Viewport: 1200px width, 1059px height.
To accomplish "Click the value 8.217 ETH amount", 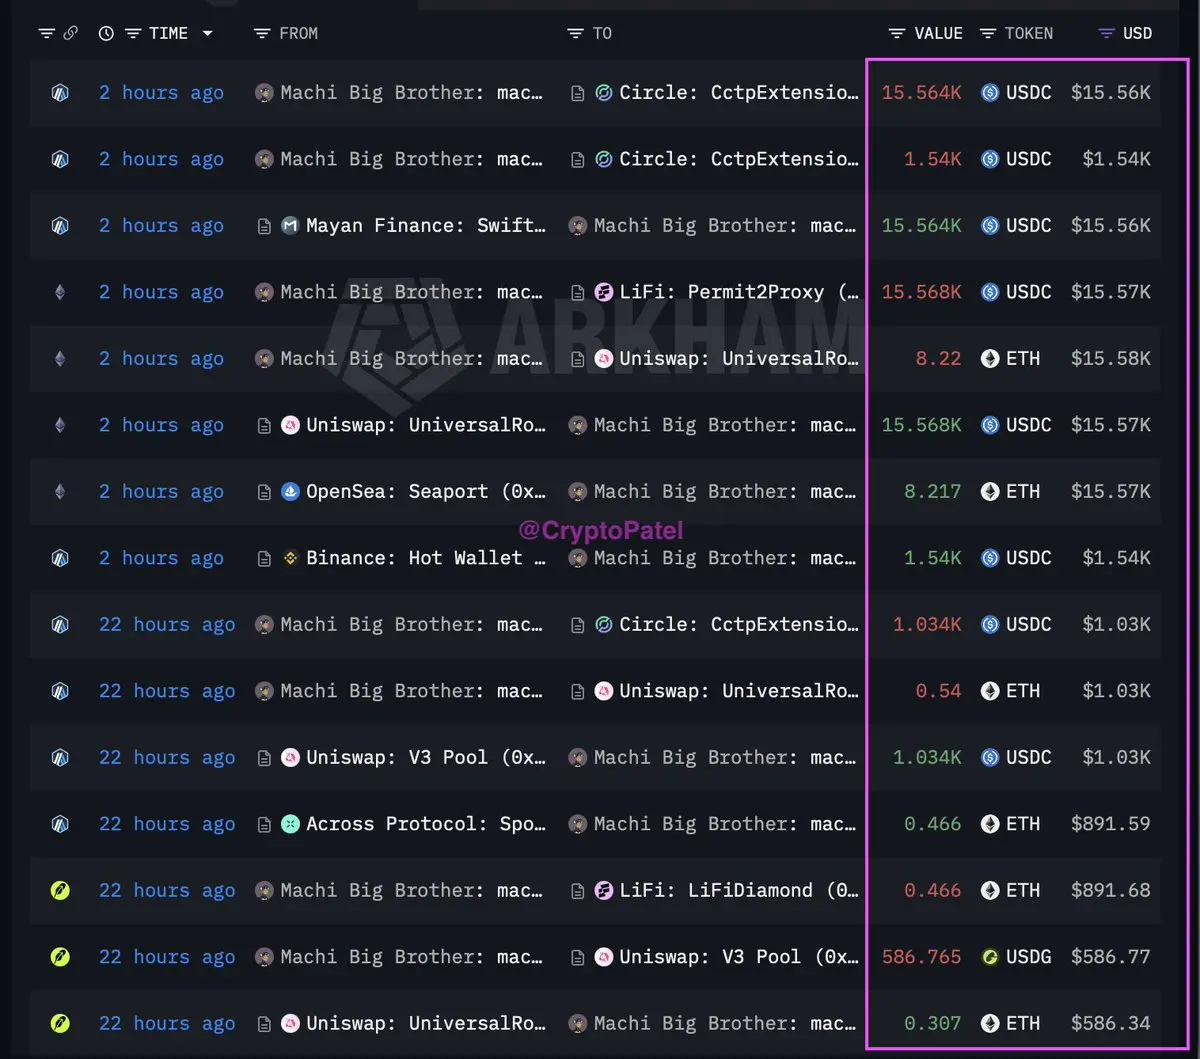I will (932, 492).
